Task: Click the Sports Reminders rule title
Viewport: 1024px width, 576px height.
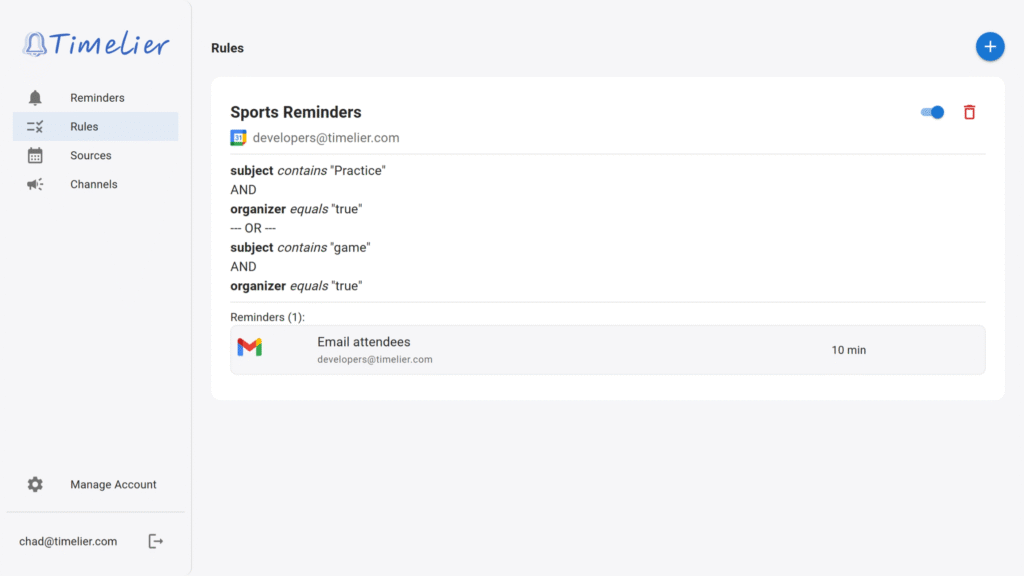Action: click(295, 112)
